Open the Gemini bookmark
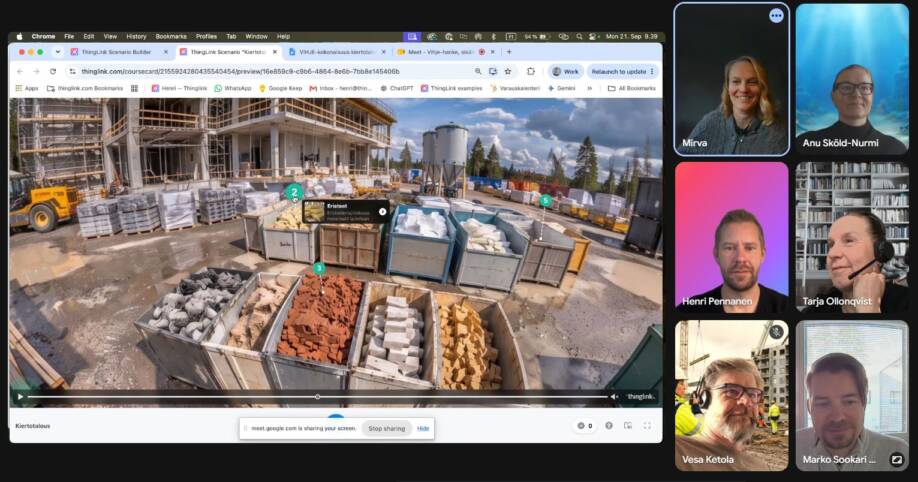This screenshot has height=482, width=918. pyautogui.click(x=561, y=88)
